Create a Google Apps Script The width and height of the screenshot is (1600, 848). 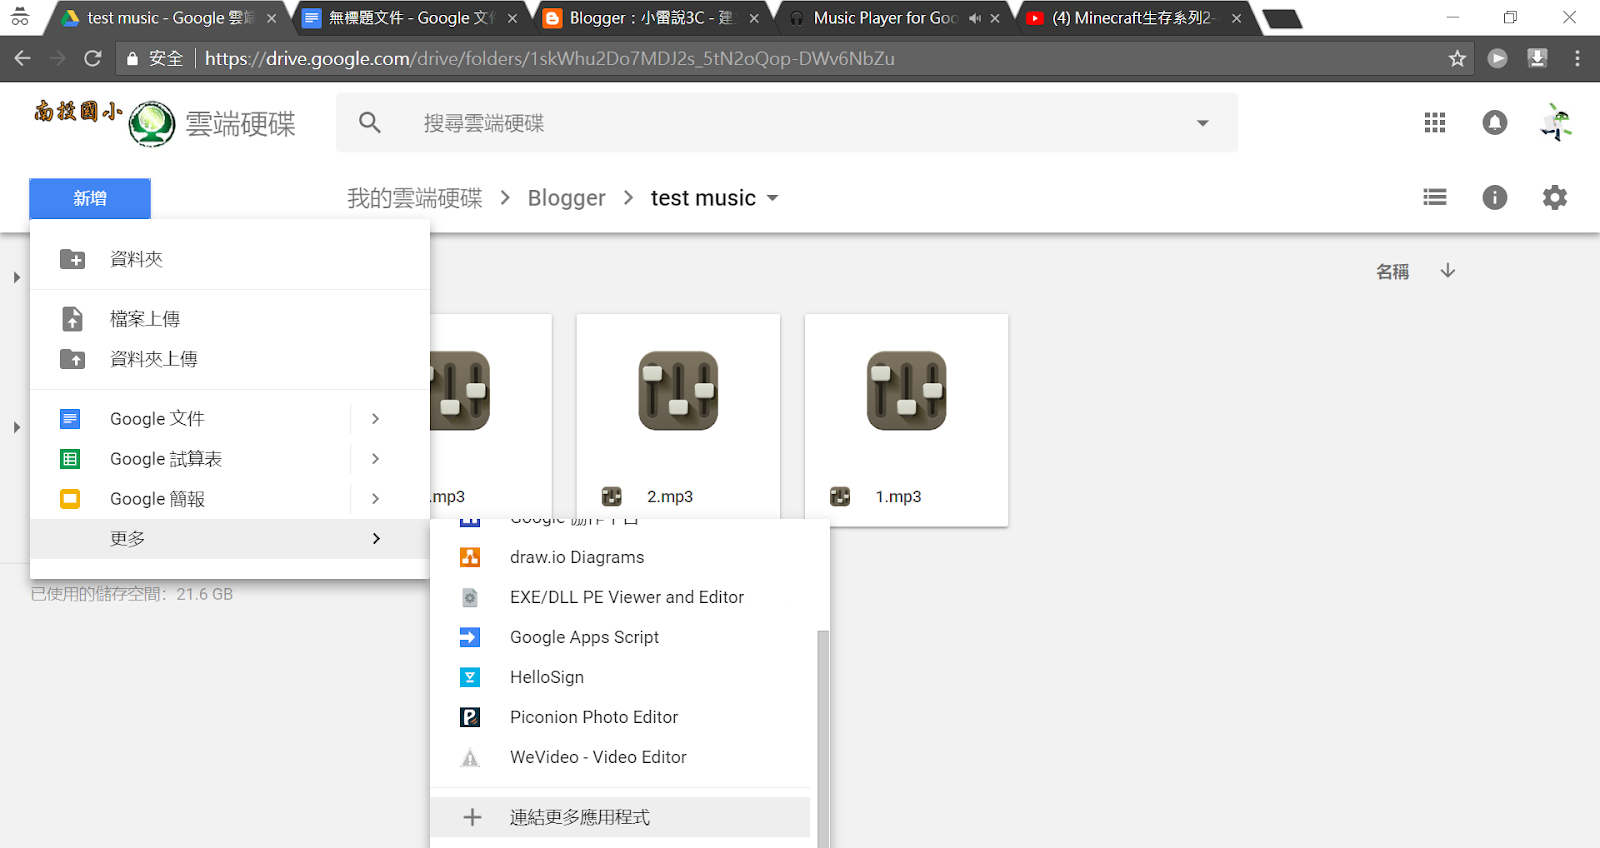coord(620,637)
